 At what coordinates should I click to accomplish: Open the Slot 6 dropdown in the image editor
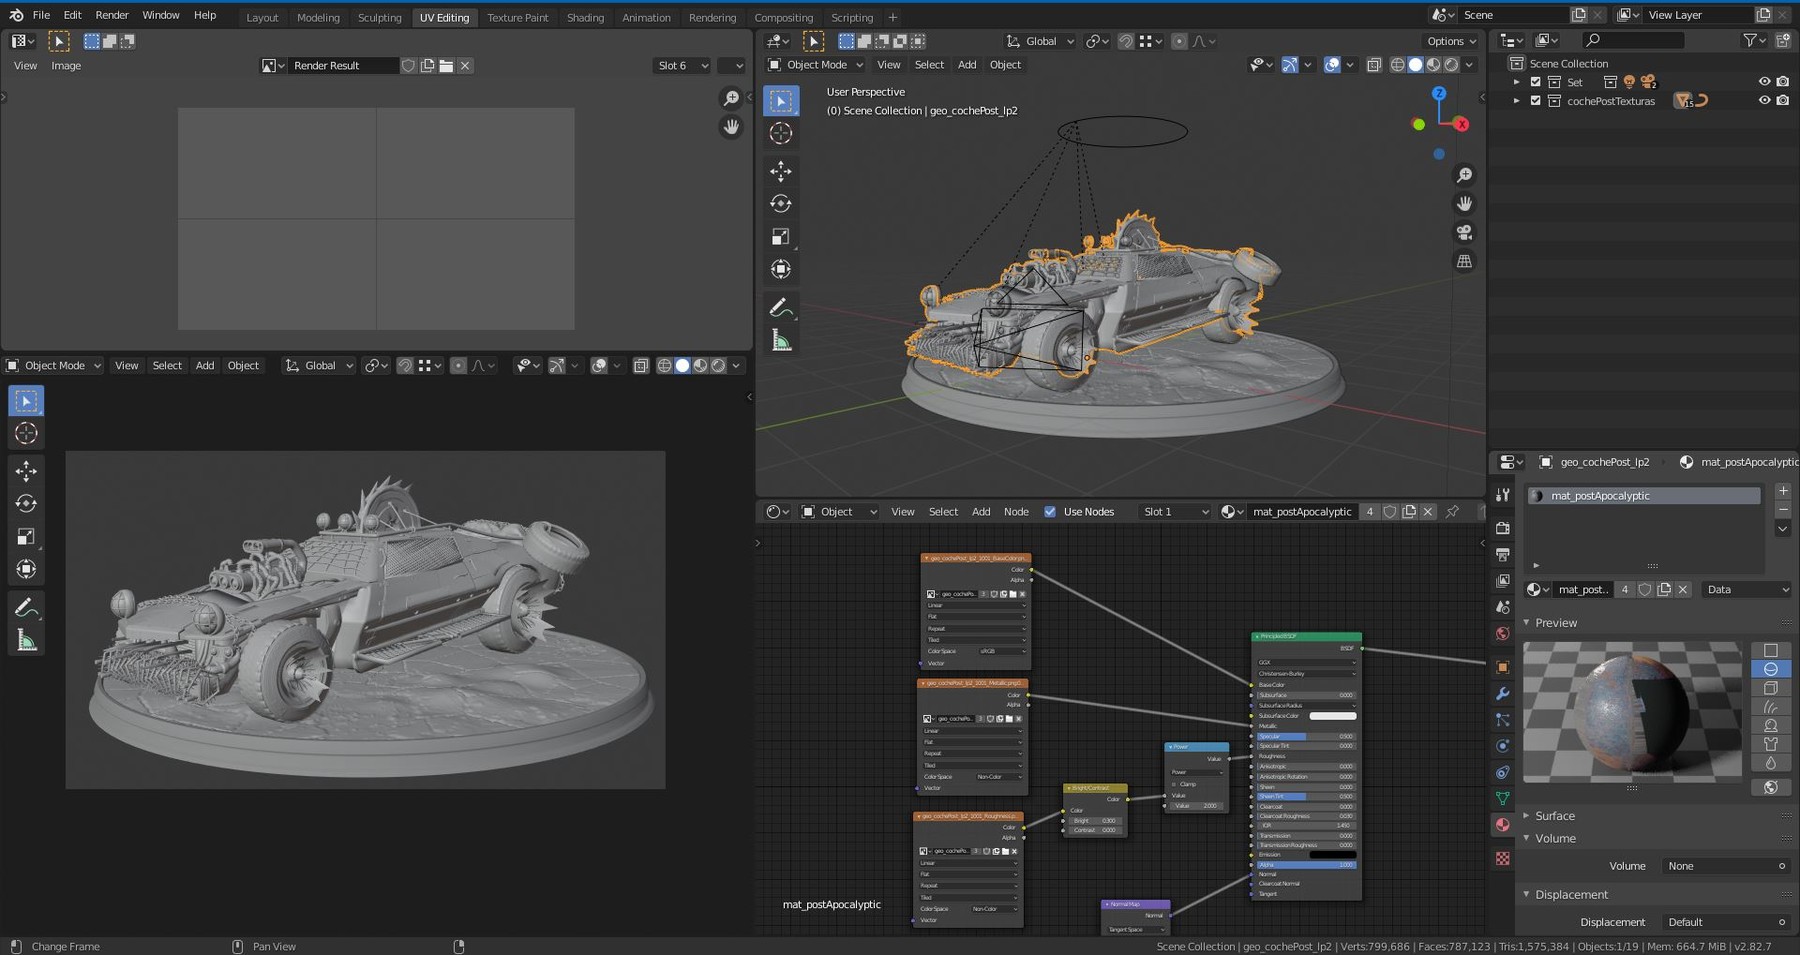pyautogui.click(x=680, y=65)
